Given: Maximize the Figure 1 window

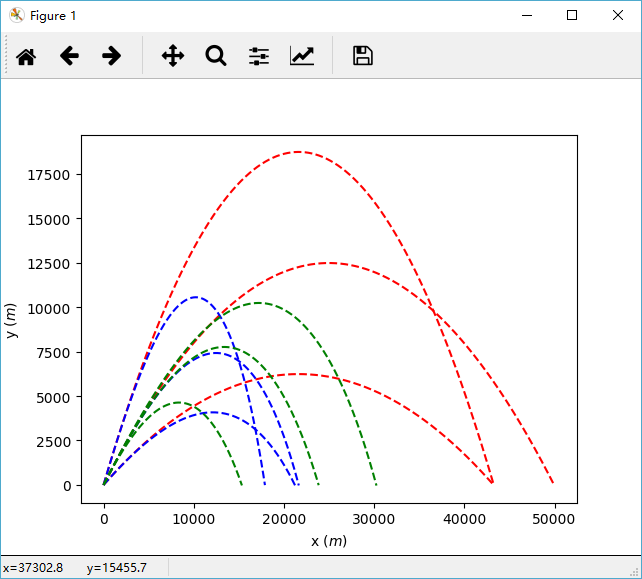Looking at the screenshot, I should click(x=572, y=16).
